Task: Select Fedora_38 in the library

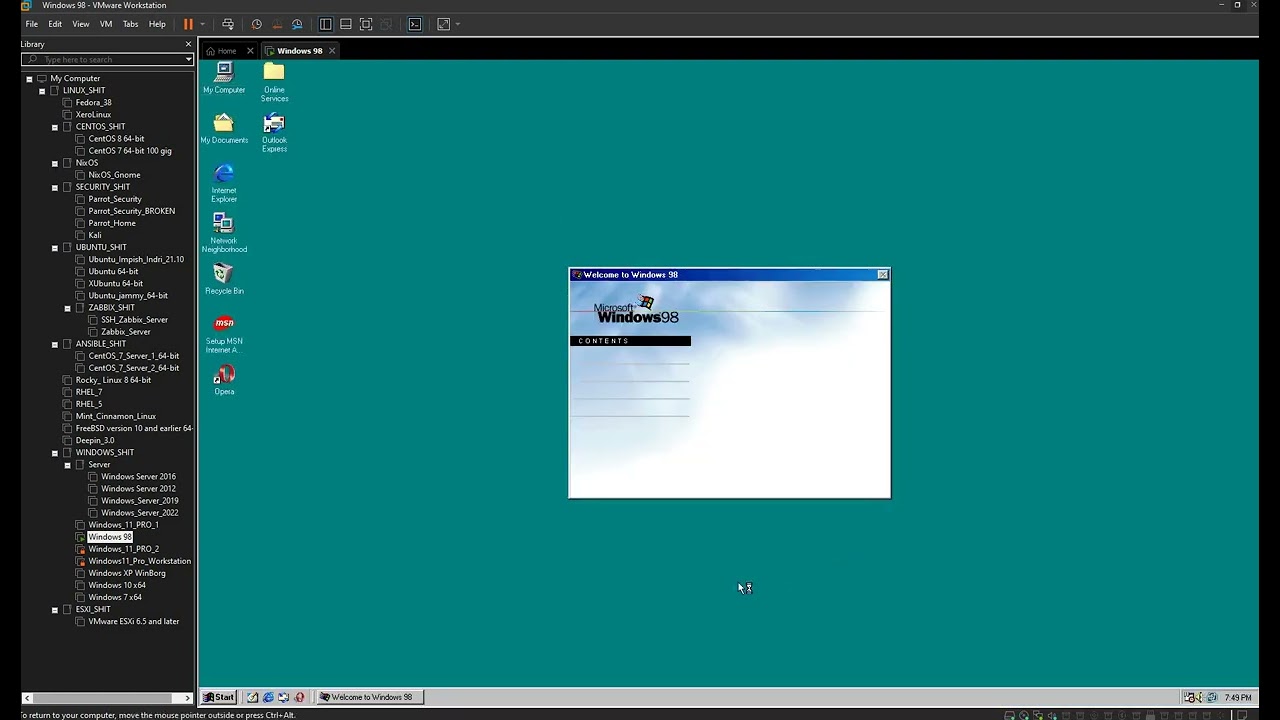Action: (x=93, y=103)
